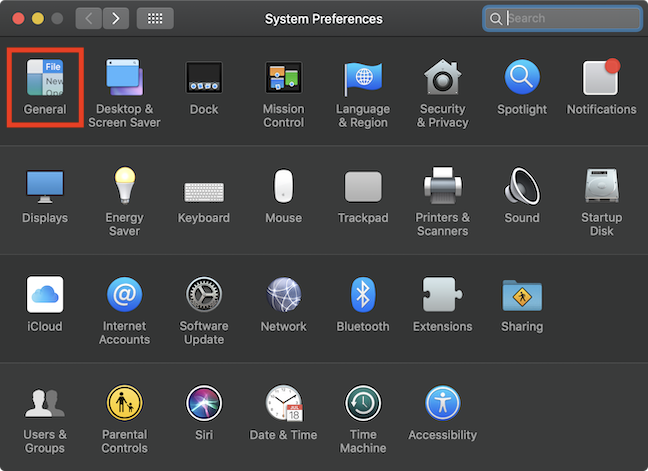
Task: Click into the Search field
Action: click(x=562, y=19)
